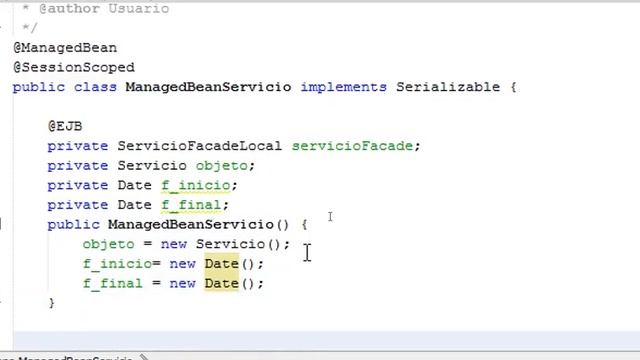Click the ServicioFacadeLocal type name
This screenshot has width=640, height=360.
[200, 146]
